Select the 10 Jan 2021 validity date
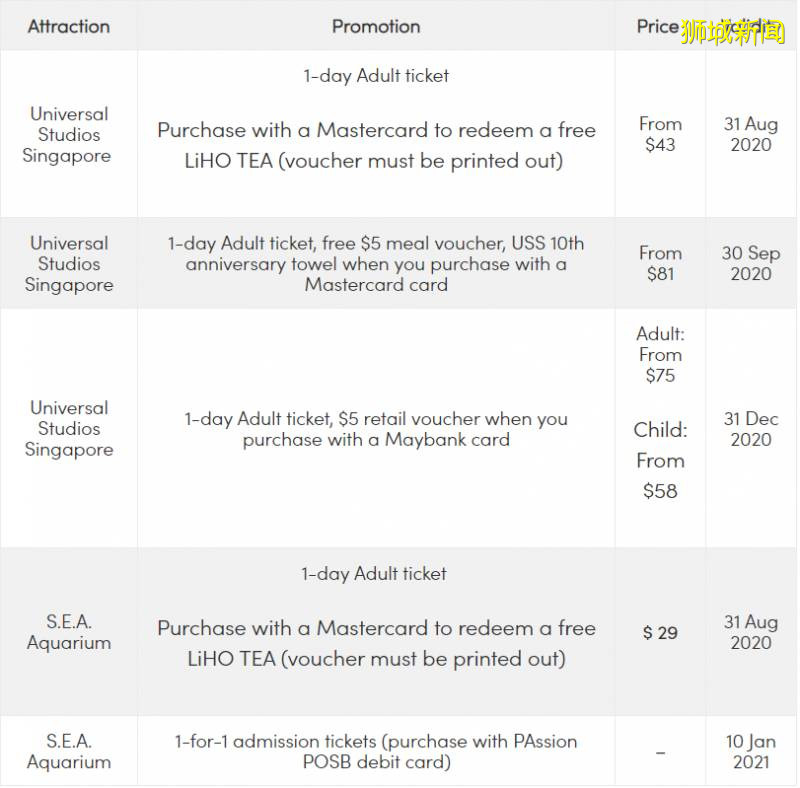Image resolution: width=800 pixels, height=788 pixels. pyautogui.click(x=750, y=751)
